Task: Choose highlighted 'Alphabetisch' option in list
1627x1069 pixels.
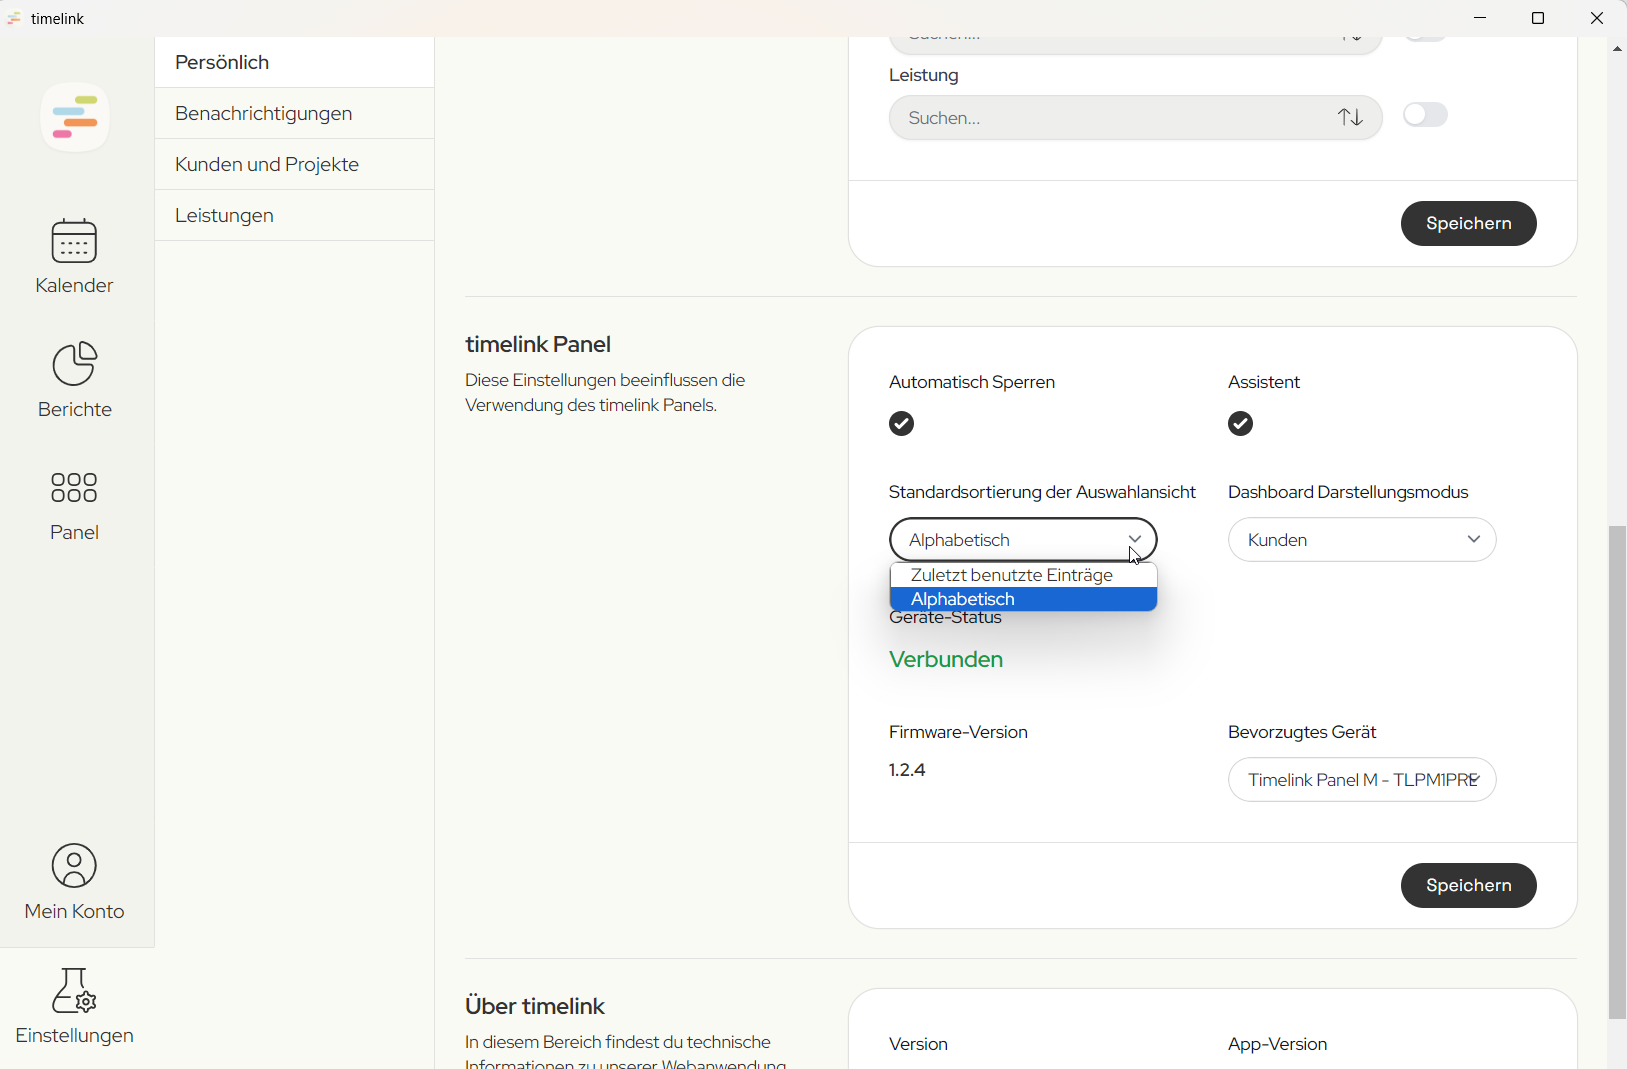Action: point(1023,599)
